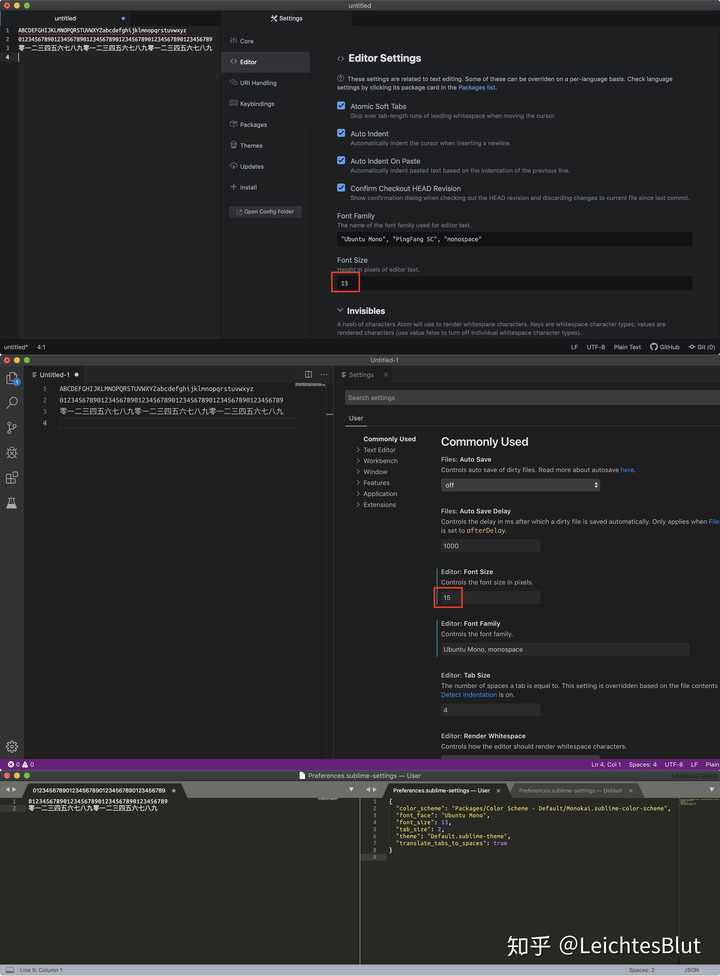Toggle the Auto Indent On Paste checkbox
The image size is (720, 976).
pos(341,161)
